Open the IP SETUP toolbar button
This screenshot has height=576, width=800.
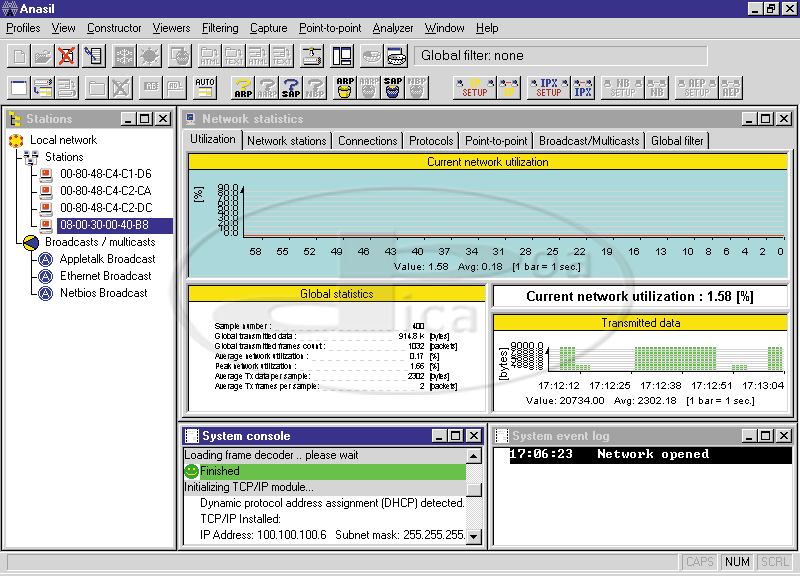tap(475, 88)
